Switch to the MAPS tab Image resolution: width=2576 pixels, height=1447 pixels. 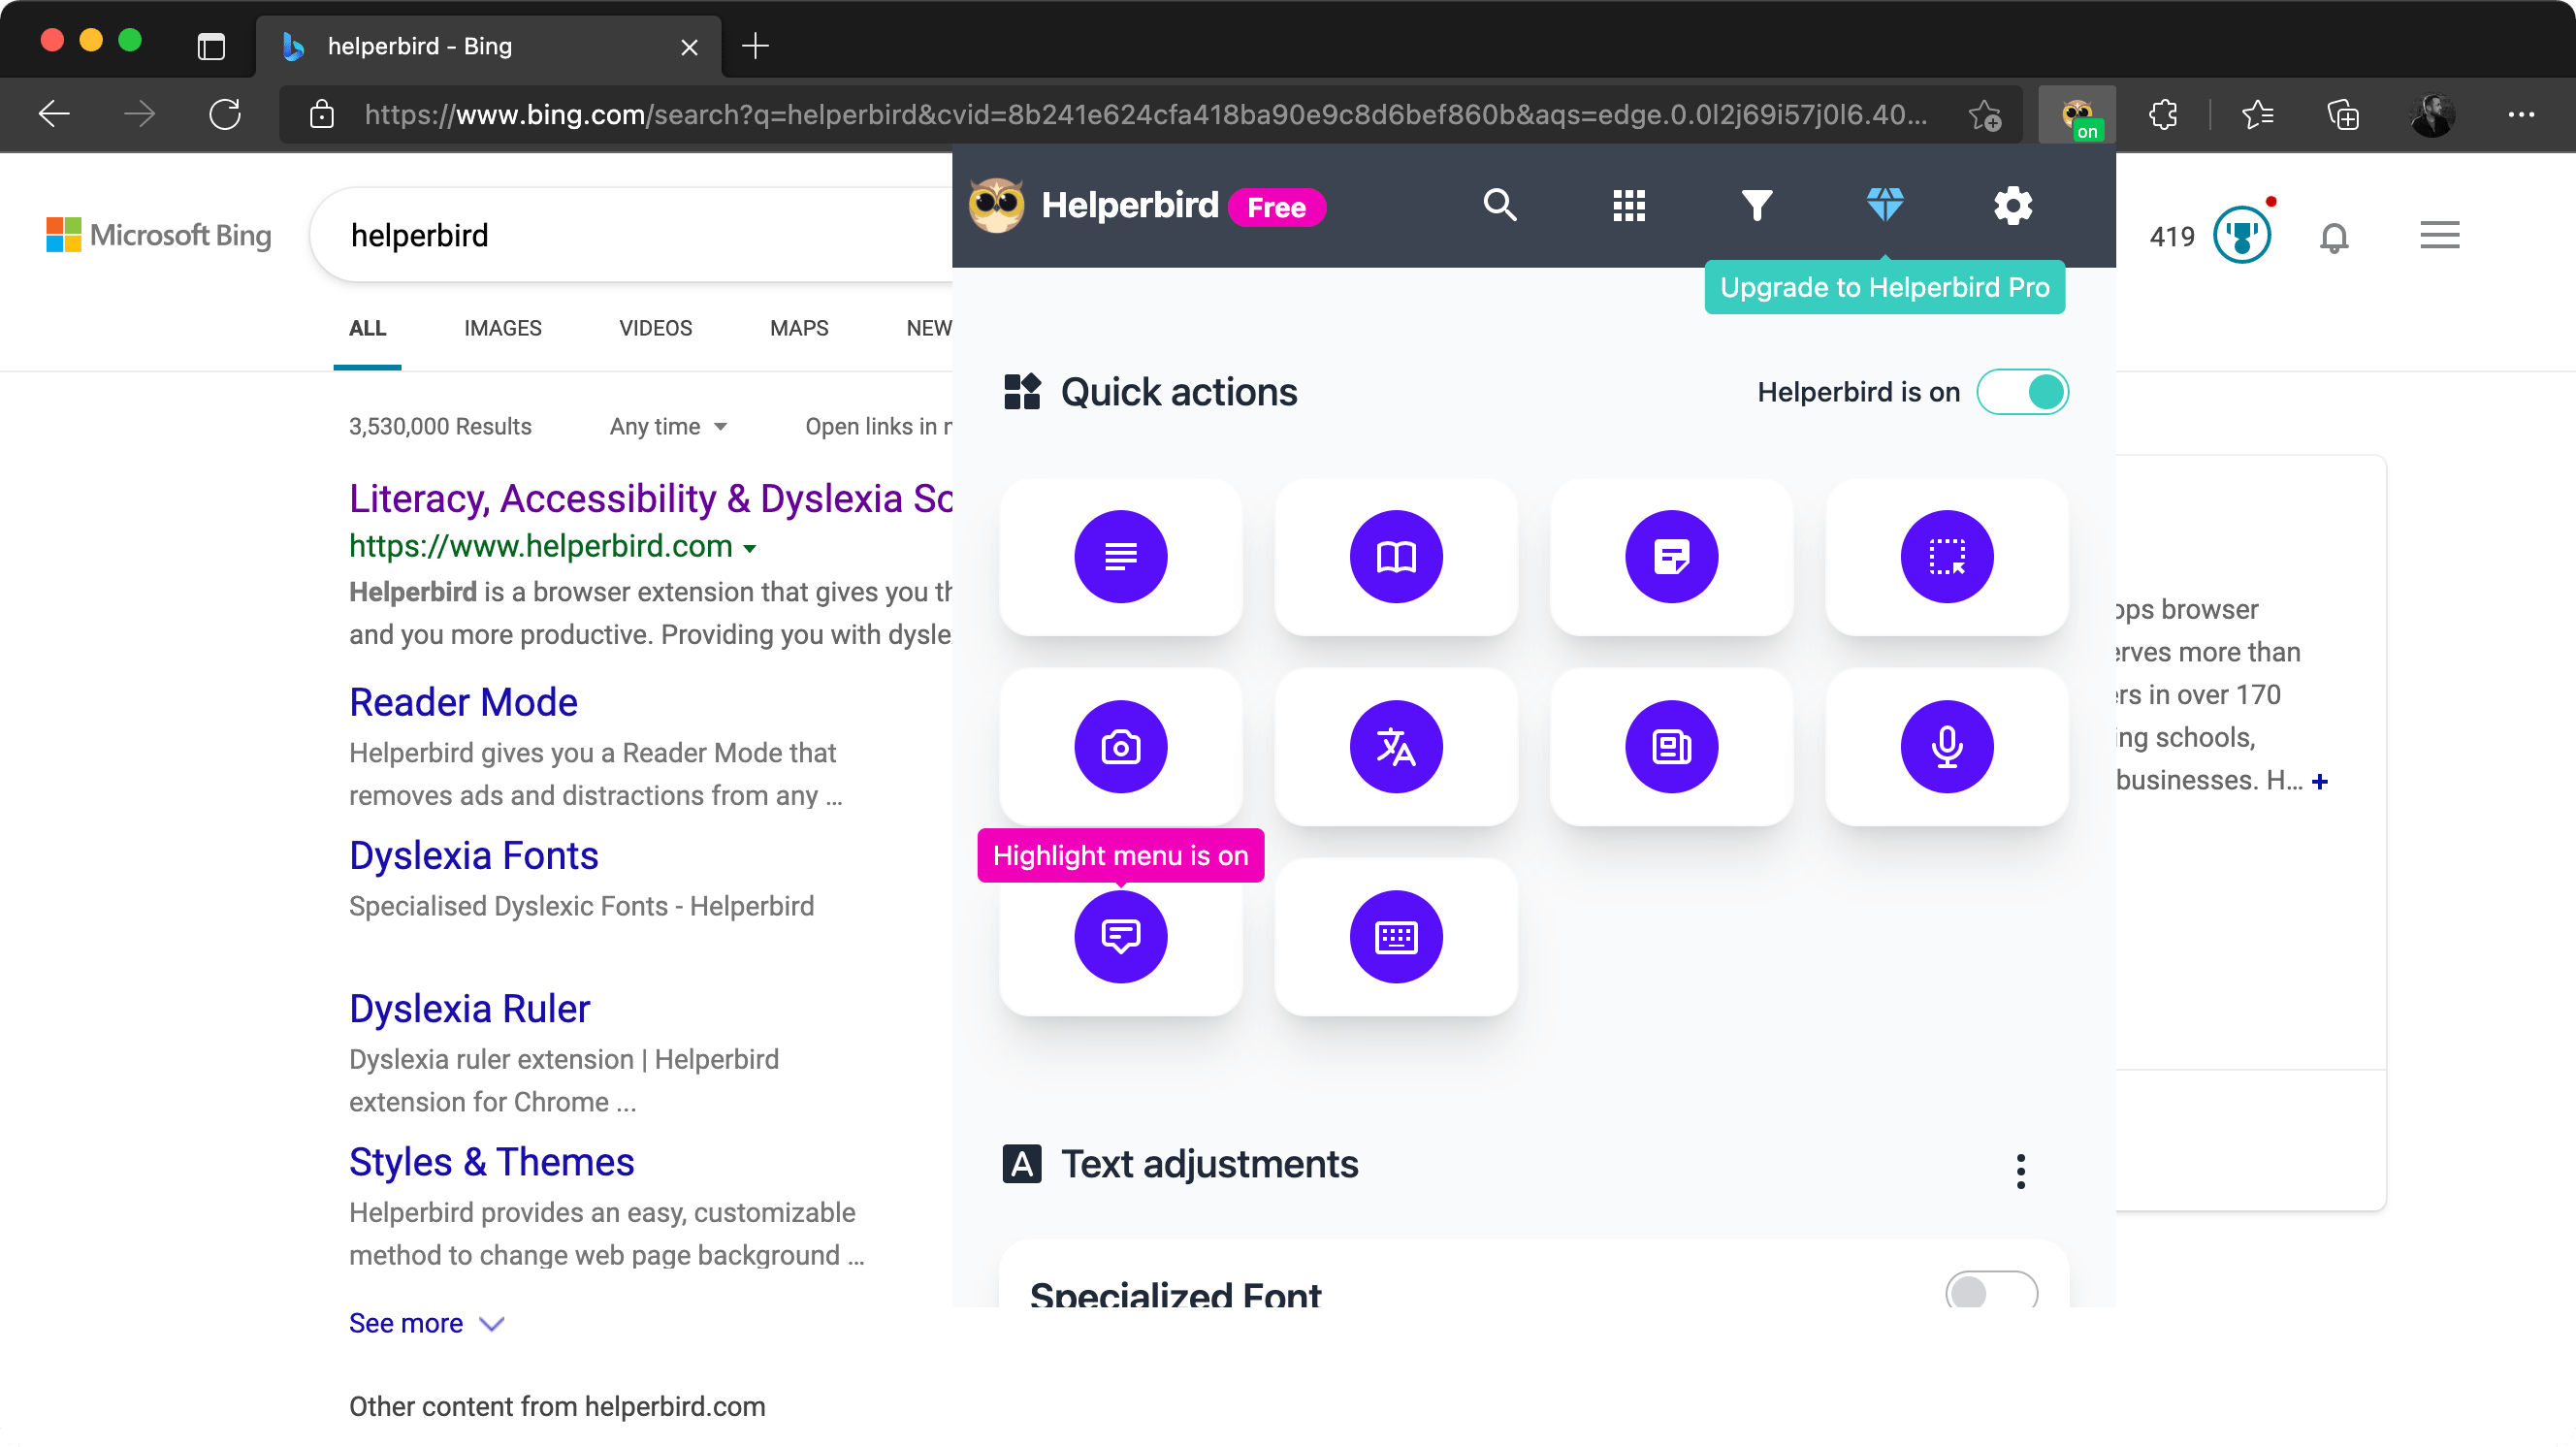click(x=799, y=329)
